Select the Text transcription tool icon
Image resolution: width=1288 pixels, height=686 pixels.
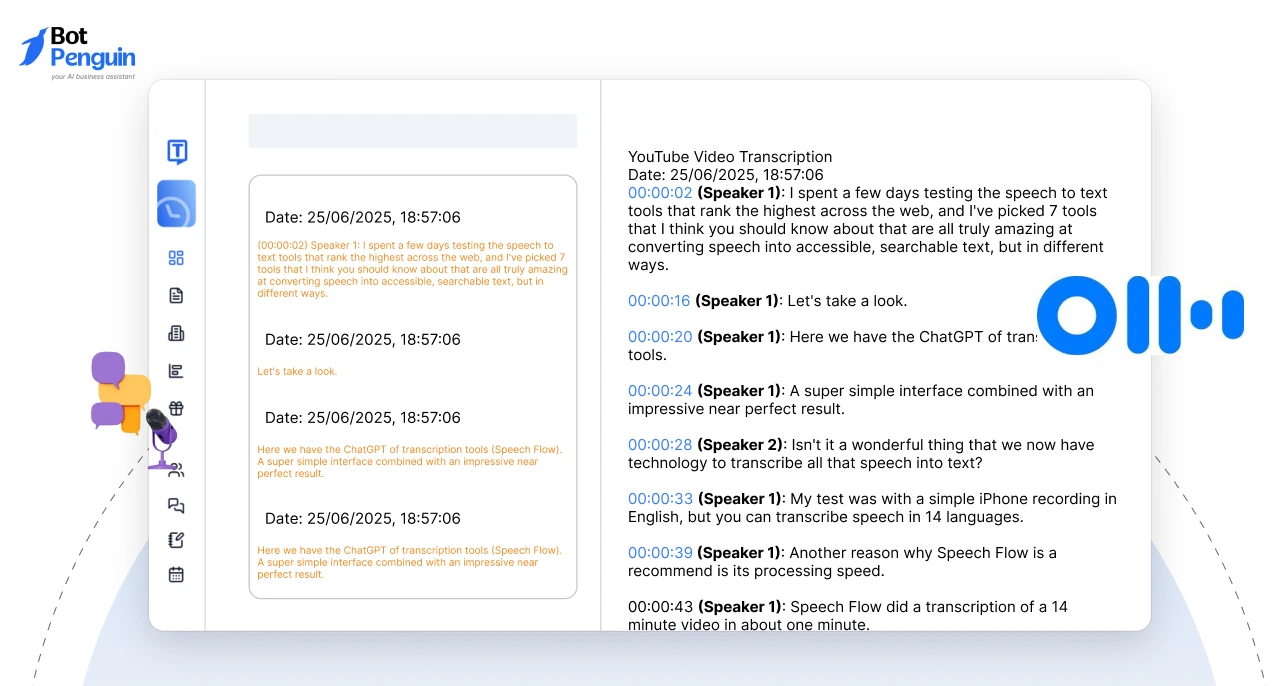coord(176,152)
